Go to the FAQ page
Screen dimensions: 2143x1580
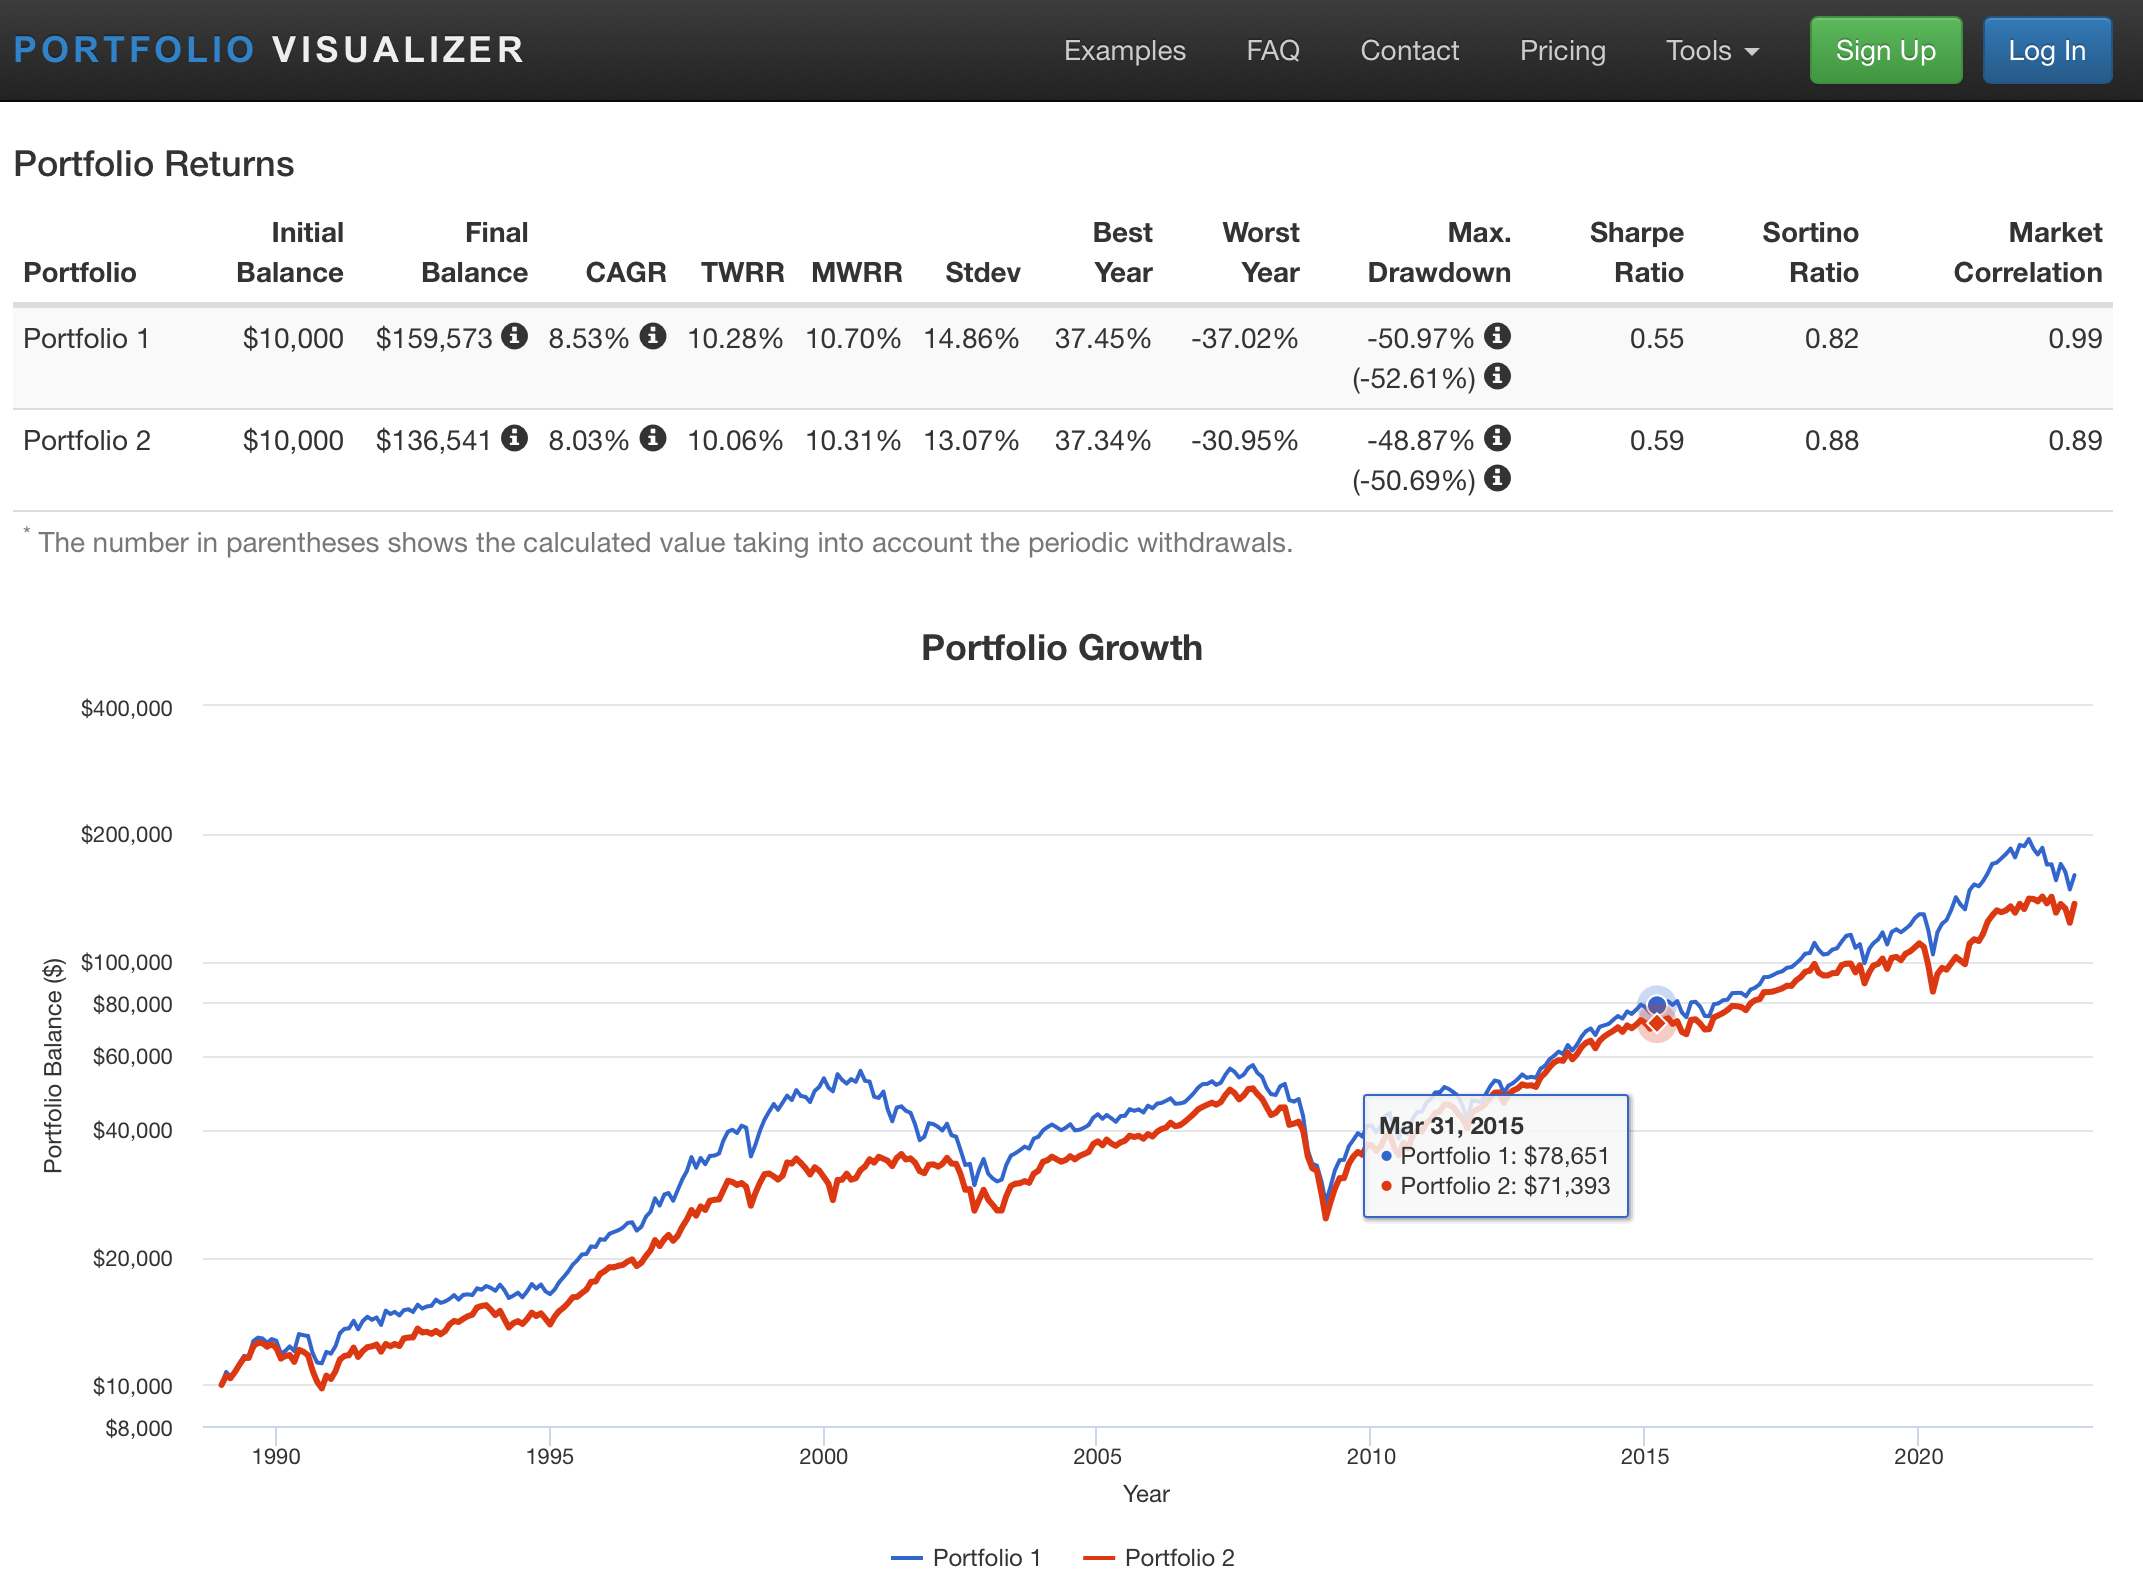1272,51
